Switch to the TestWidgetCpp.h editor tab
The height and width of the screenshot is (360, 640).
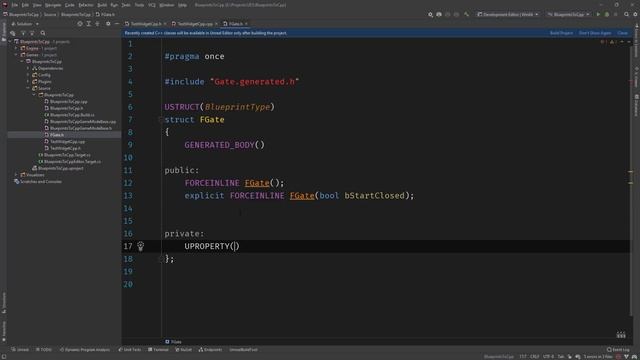(146, 24)
